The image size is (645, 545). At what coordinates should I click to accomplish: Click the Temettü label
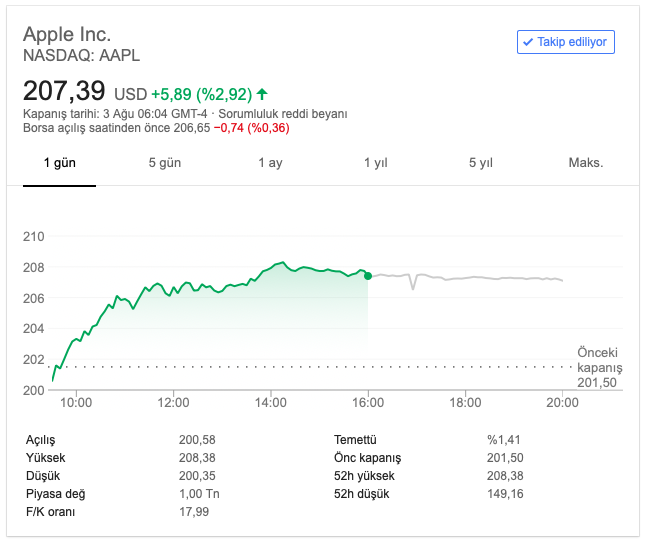click(356, 440)
